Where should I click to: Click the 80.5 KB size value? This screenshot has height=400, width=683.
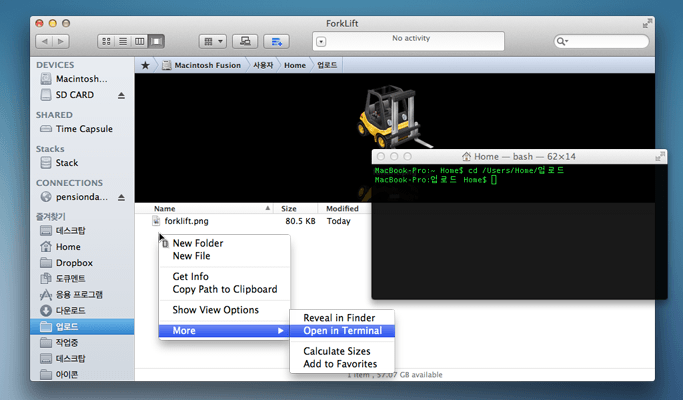tap(300, 221)
